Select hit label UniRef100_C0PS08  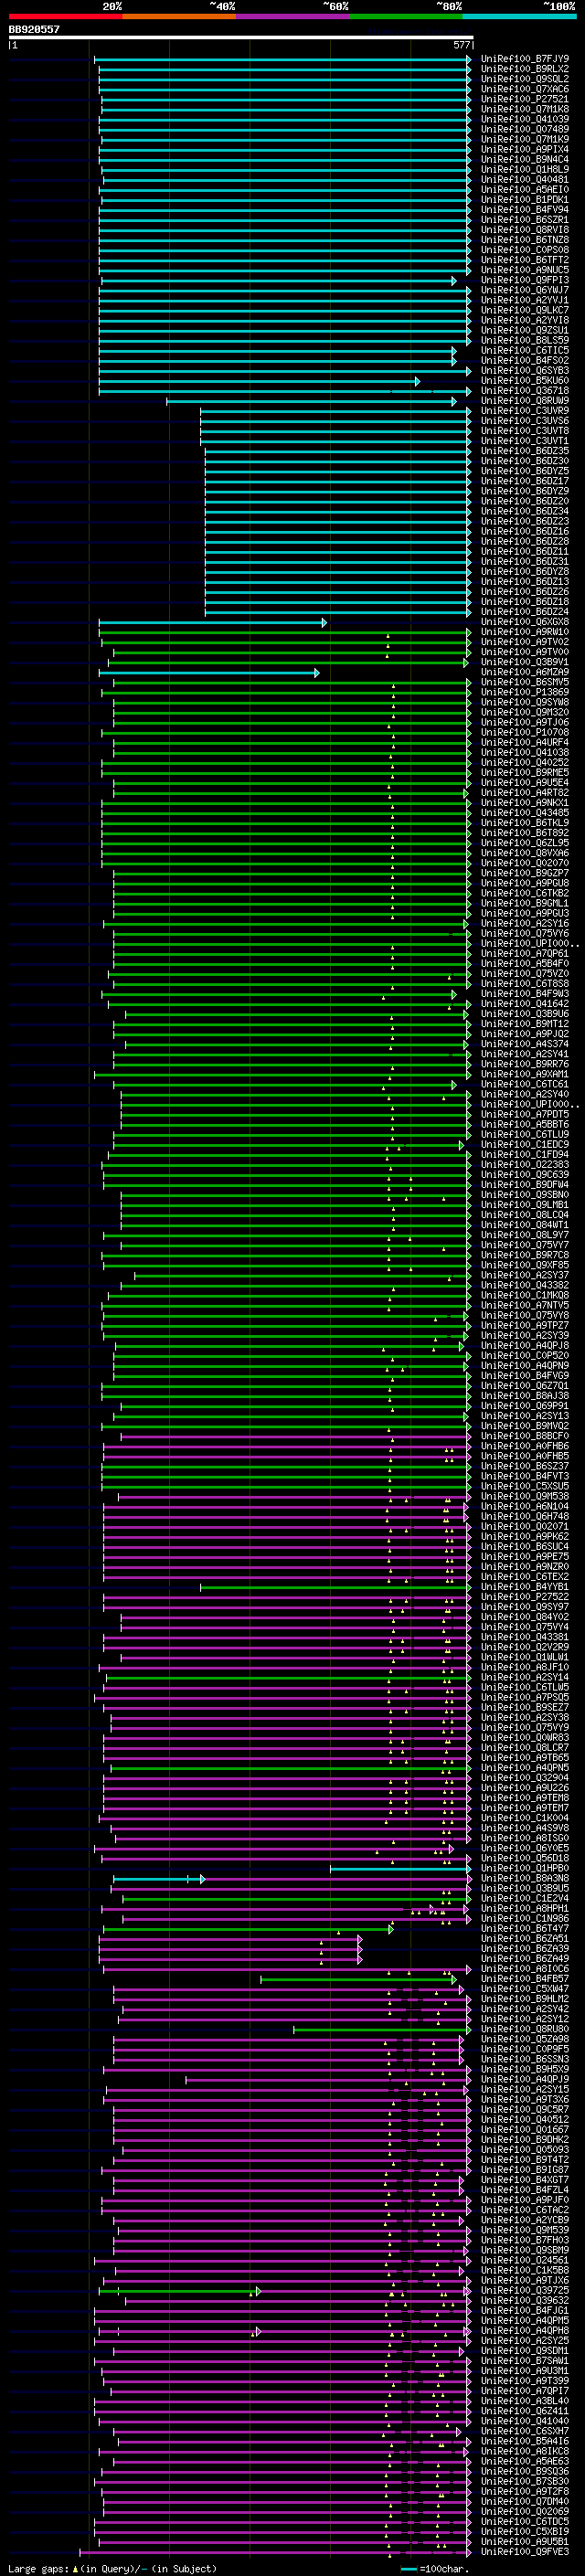525,250
